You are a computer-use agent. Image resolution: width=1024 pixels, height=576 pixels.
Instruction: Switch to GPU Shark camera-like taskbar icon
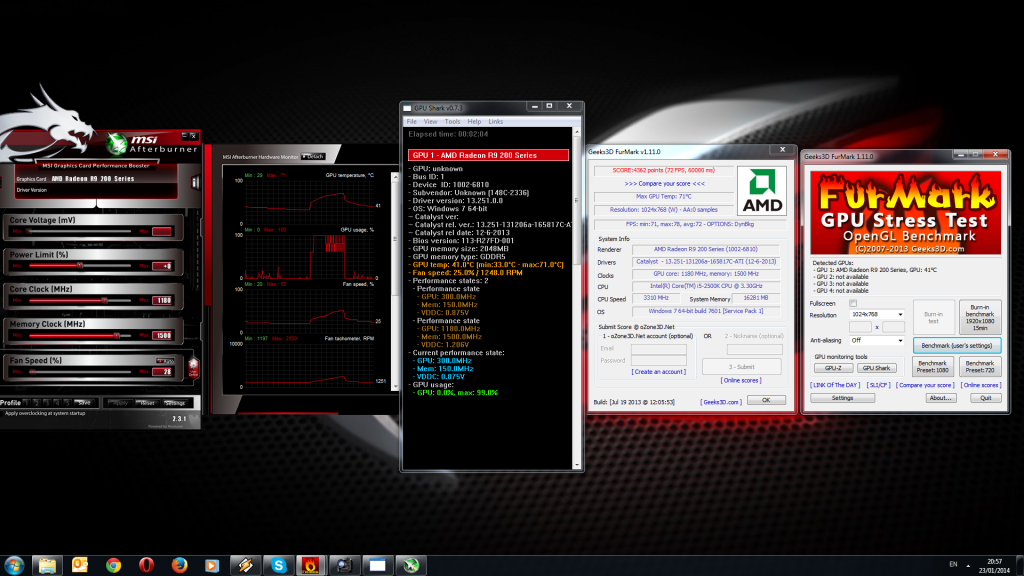(344, 565)
